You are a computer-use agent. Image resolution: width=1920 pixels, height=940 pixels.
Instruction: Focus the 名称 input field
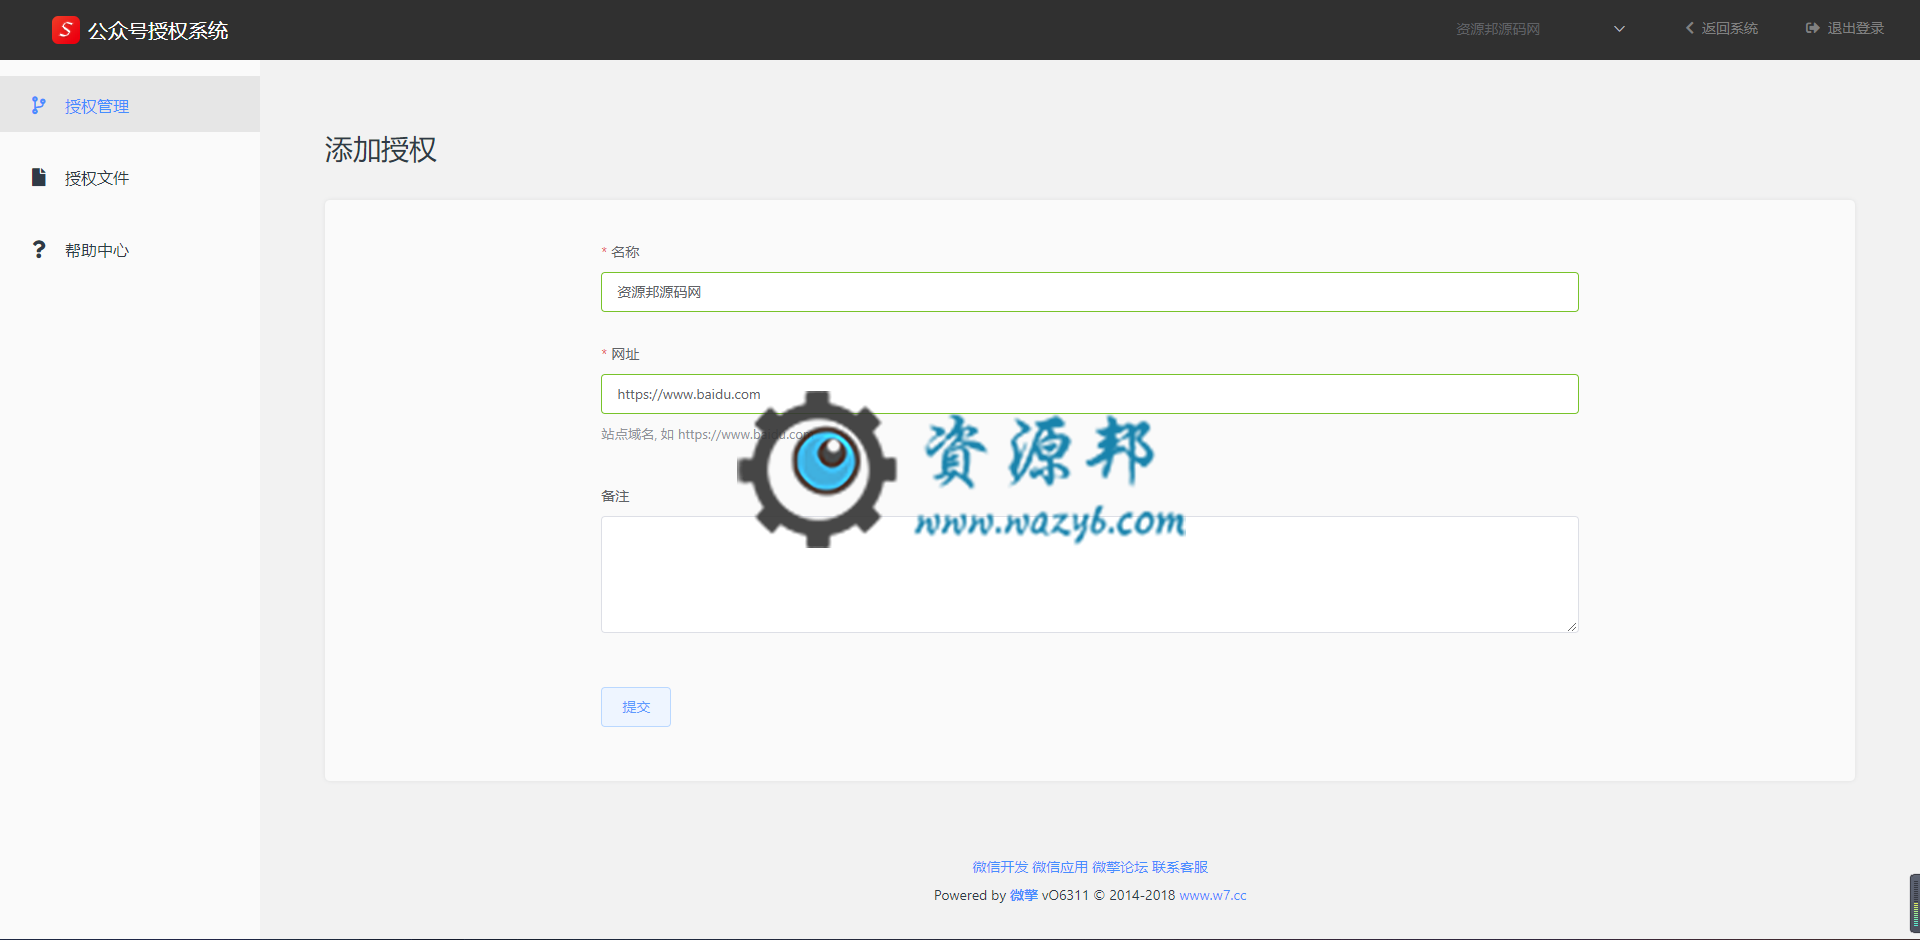coord(1089,292)
